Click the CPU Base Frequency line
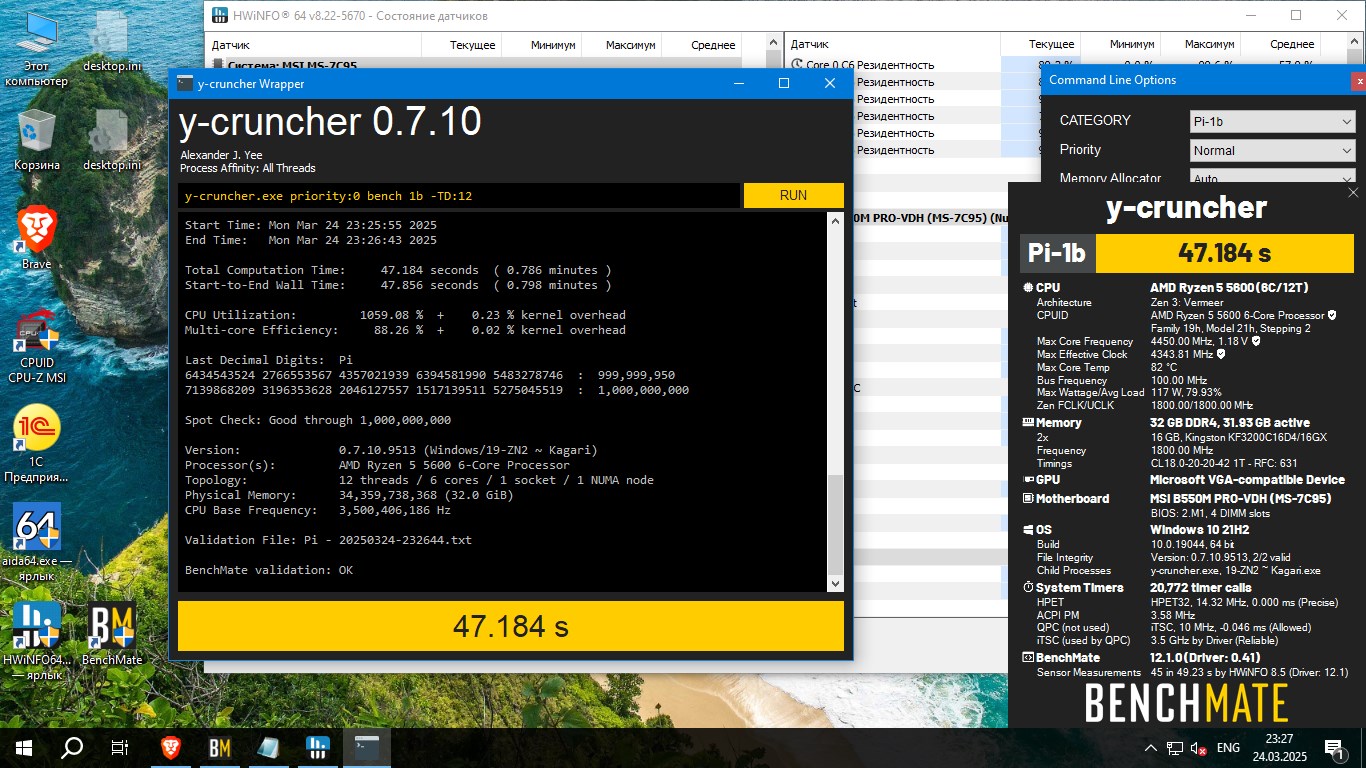 [x=318, y=510]
